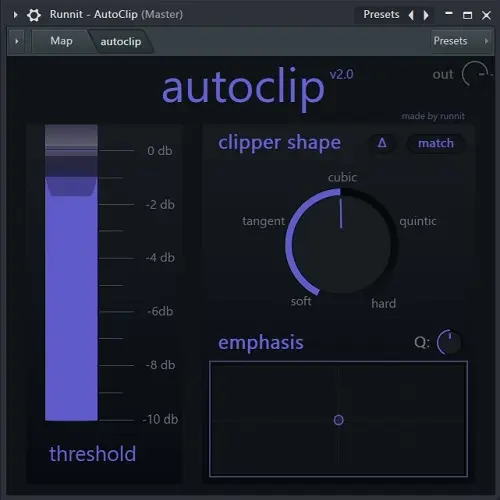Click the '-4 db' scale mark
The height and width of the screenshot is (500, 500).
point(160,258)
